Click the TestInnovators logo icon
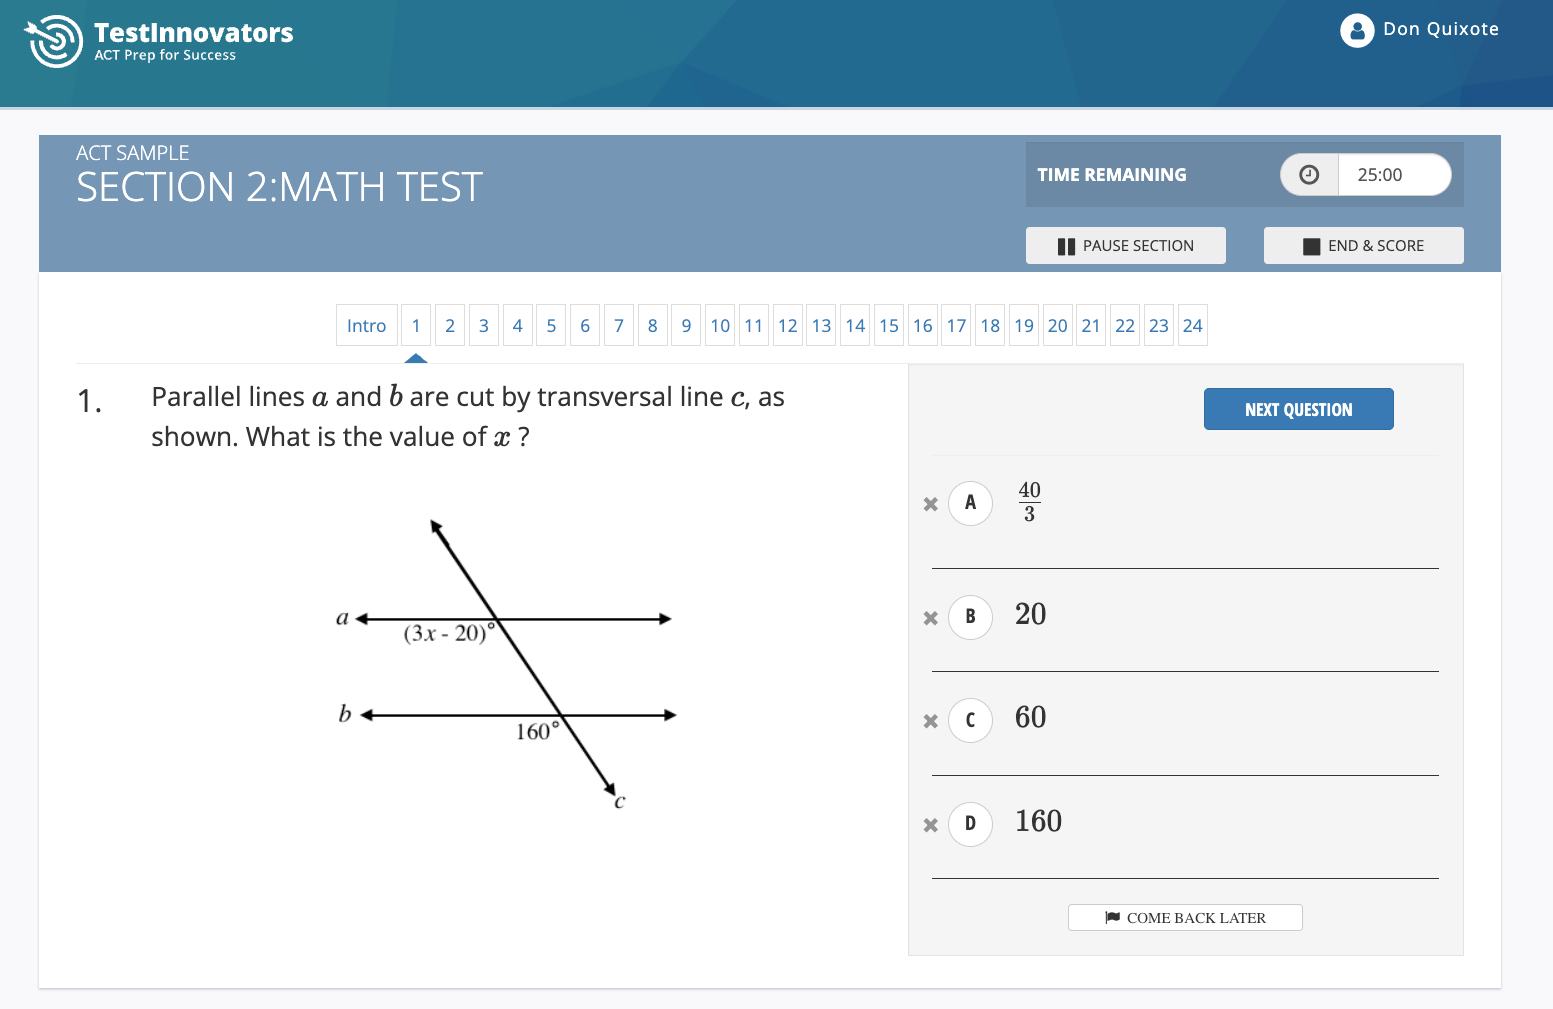Screen dimensions: 1553x1009 pos(54,40)
